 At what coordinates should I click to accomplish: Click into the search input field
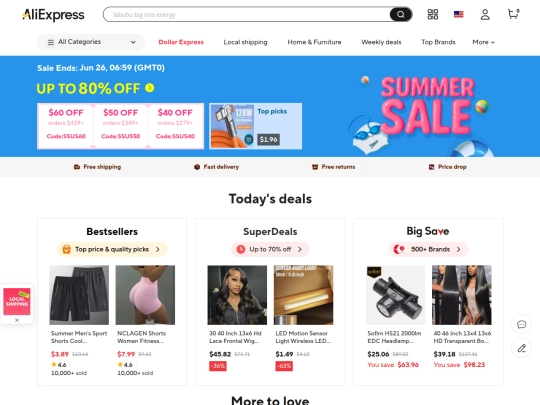247,14
